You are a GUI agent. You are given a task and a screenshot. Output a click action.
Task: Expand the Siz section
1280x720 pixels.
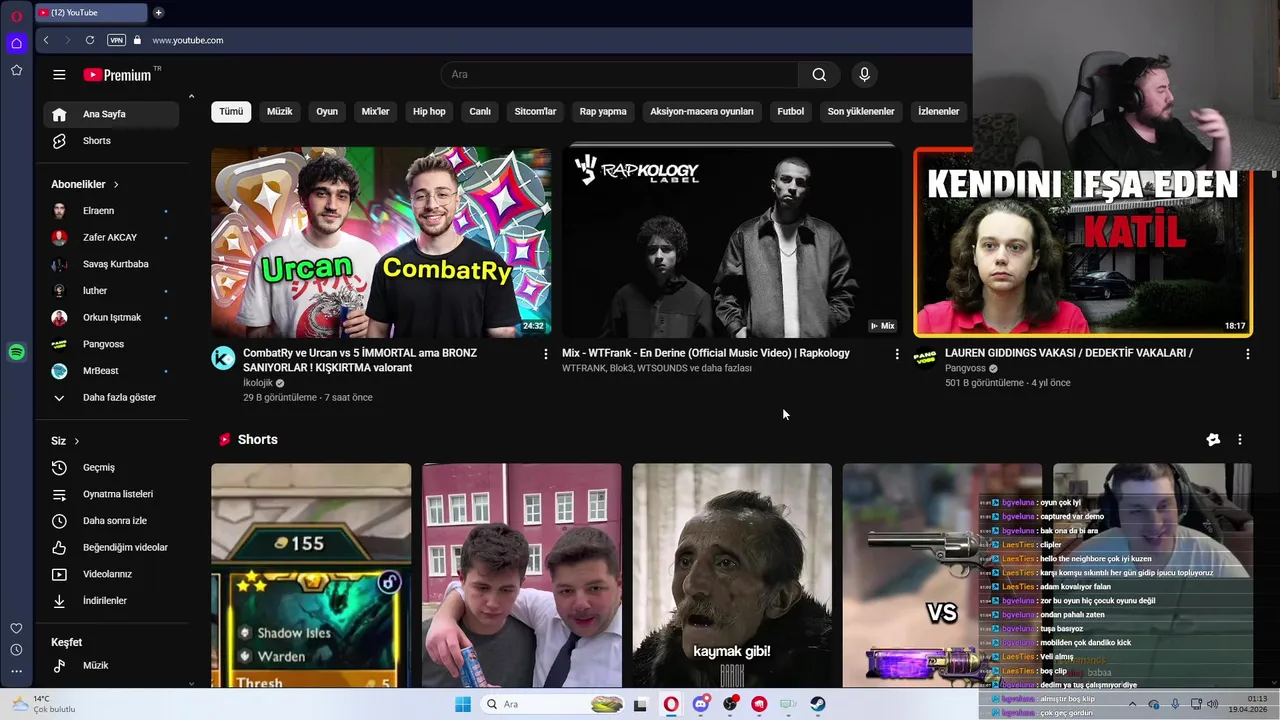tap(65, 441)
